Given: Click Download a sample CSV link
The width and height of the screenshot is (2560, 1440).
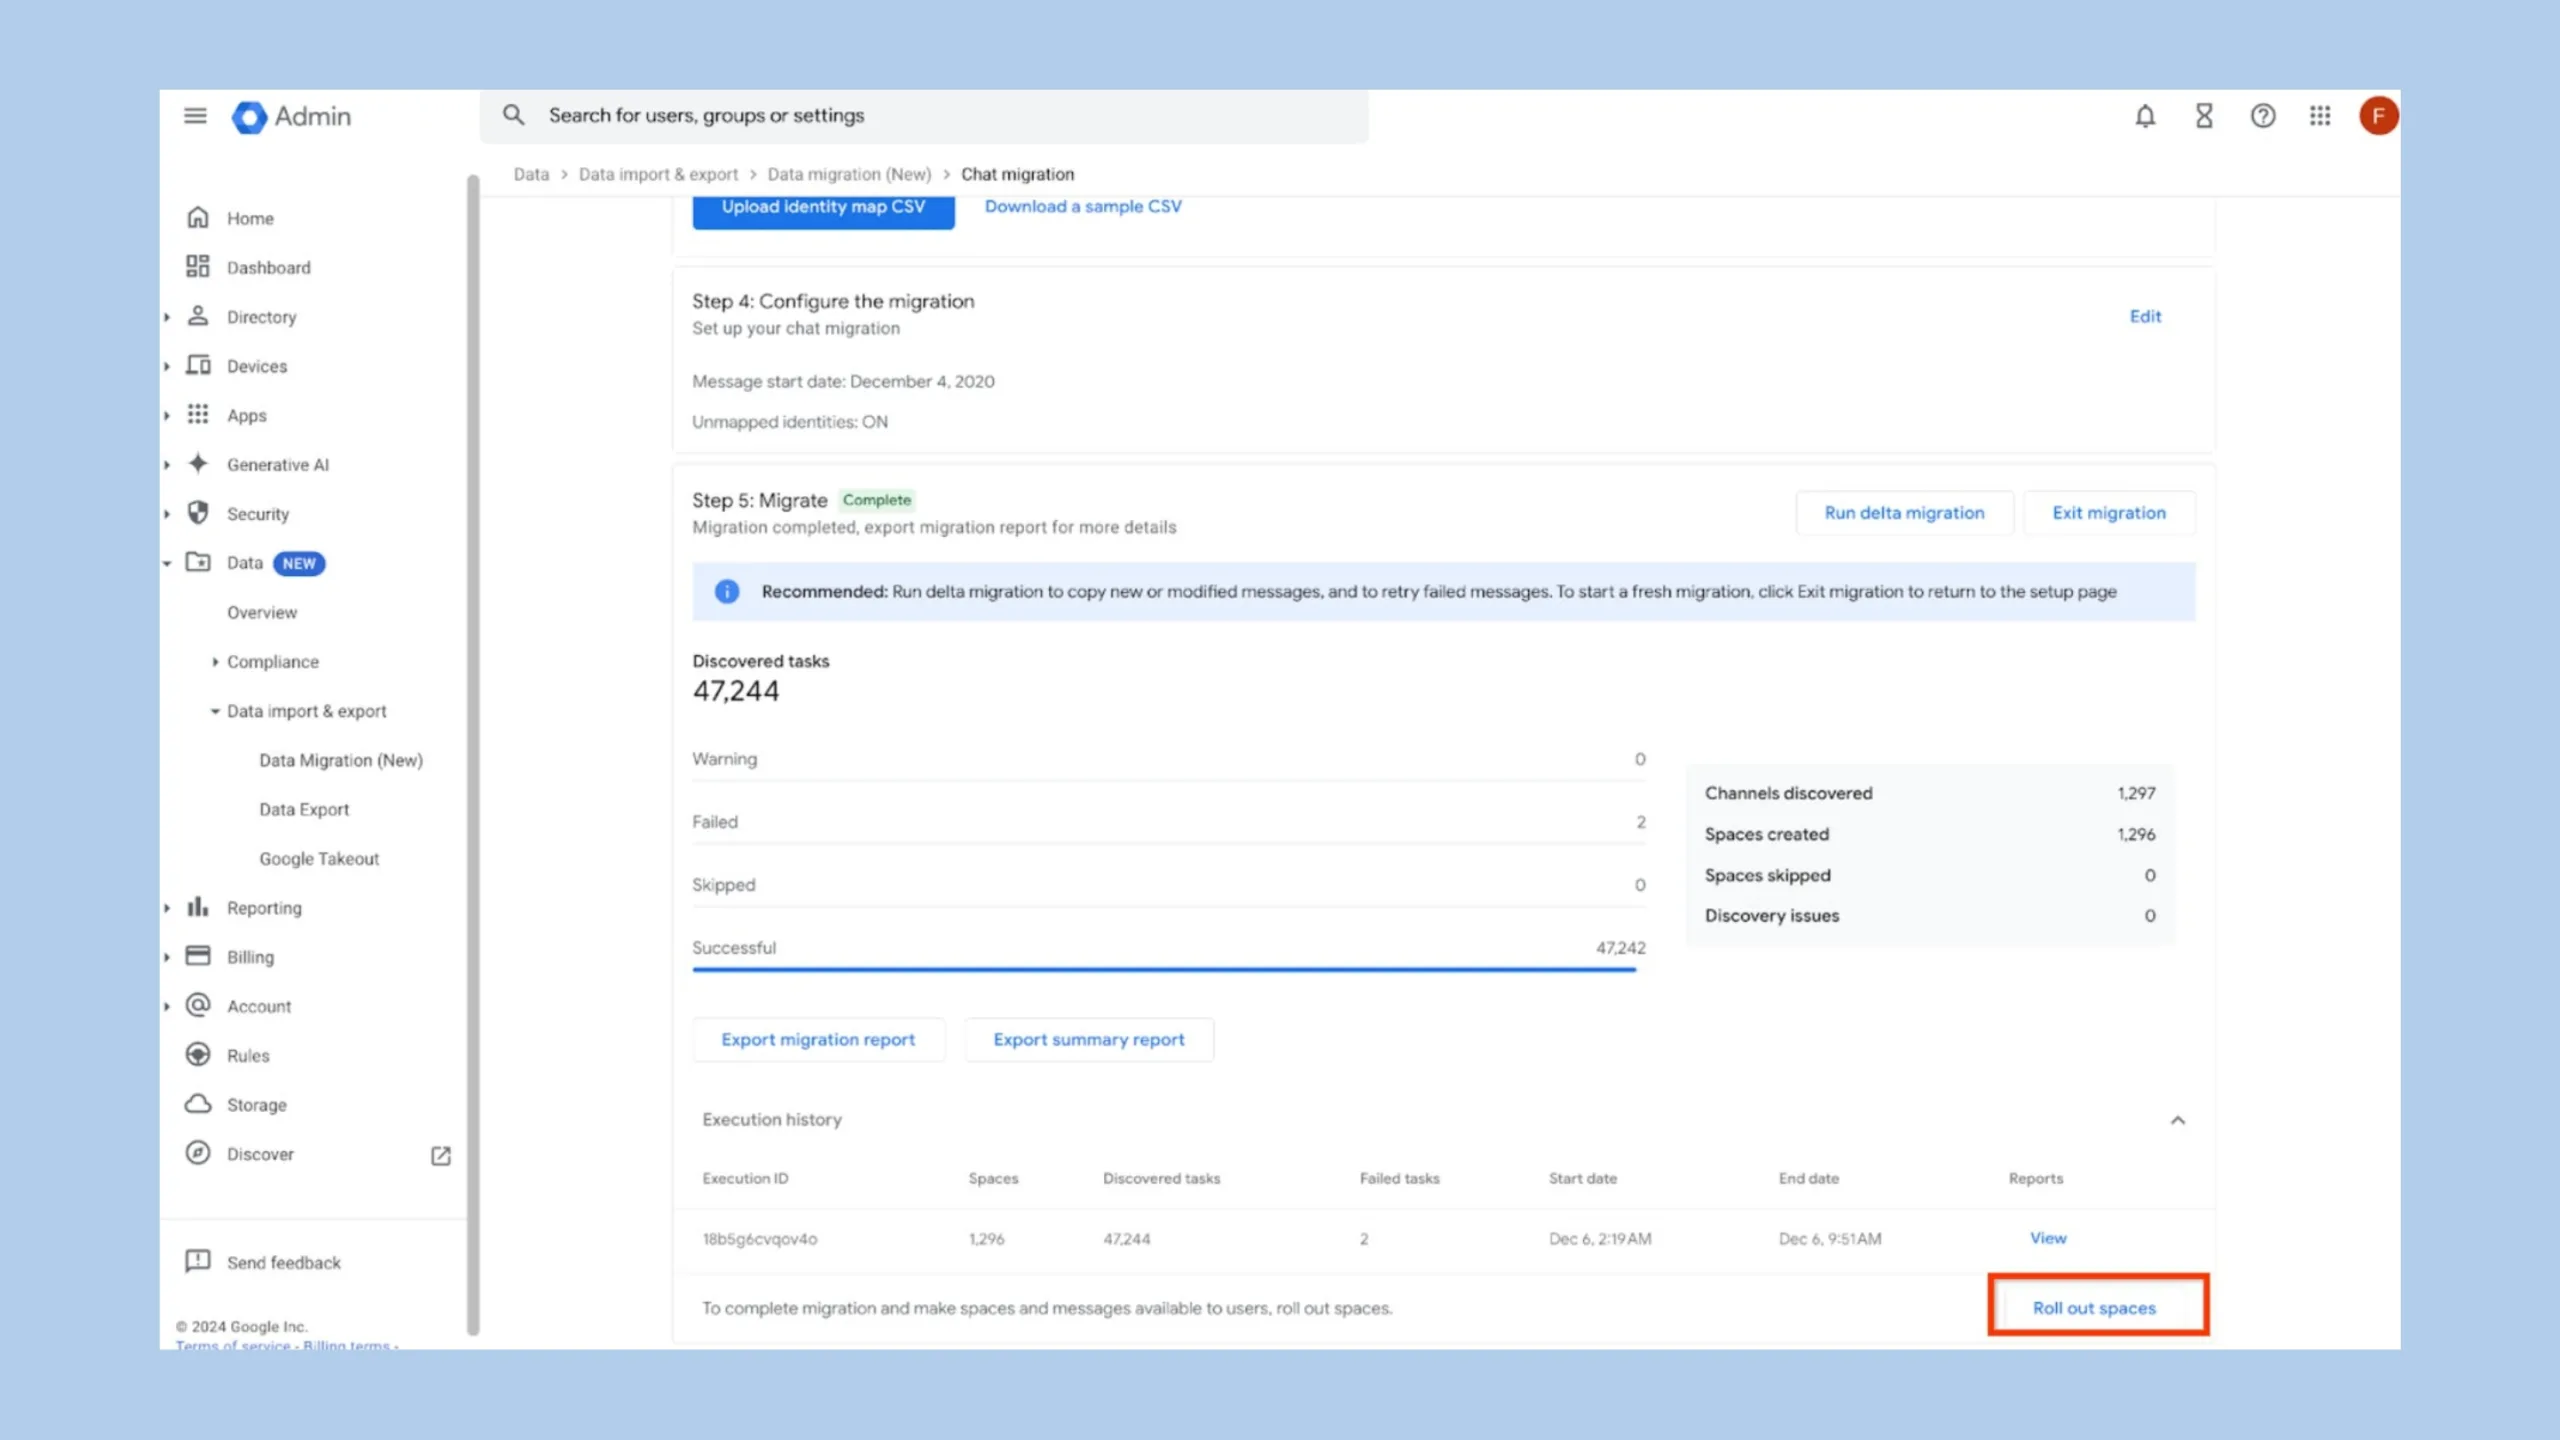Looking at the screenshot, I should 1083,206.
